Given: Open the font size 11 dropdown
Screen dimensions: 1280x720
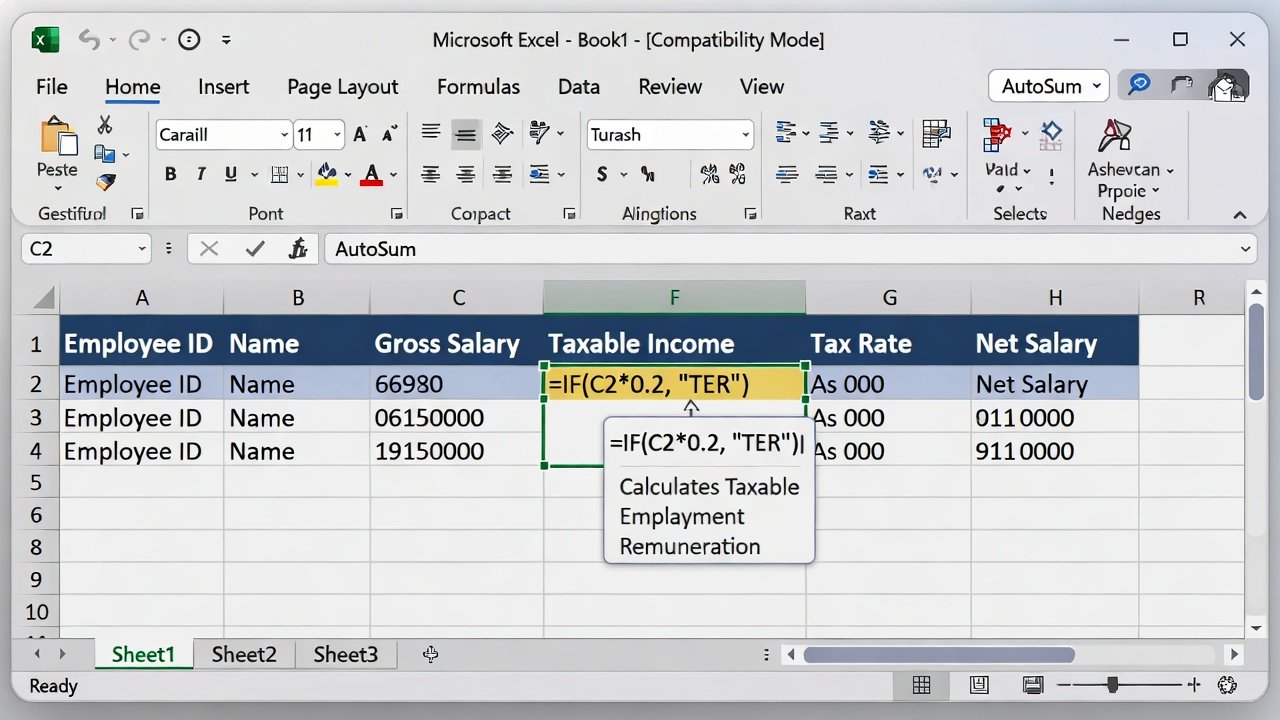Looking at the screenshot, I should click(338, 135).
